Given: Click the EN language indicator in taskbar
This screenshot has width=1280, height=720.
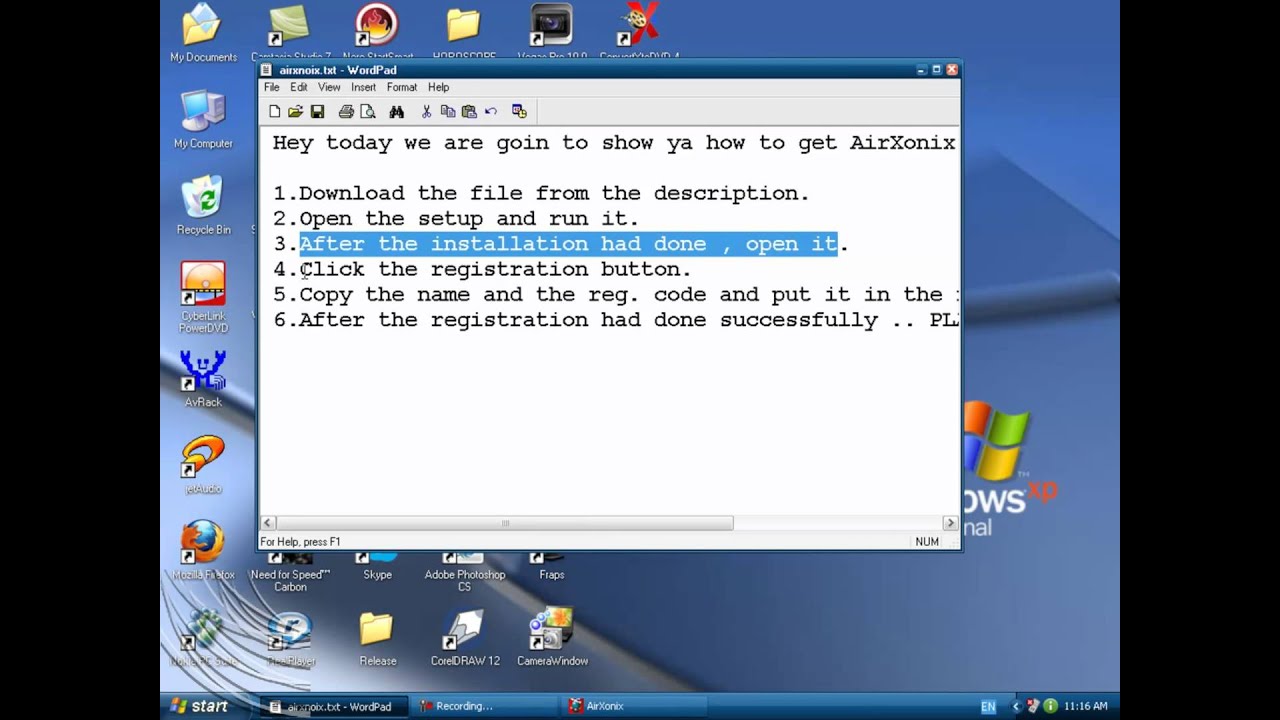Looking at the screenshot, I should point(988,707).
